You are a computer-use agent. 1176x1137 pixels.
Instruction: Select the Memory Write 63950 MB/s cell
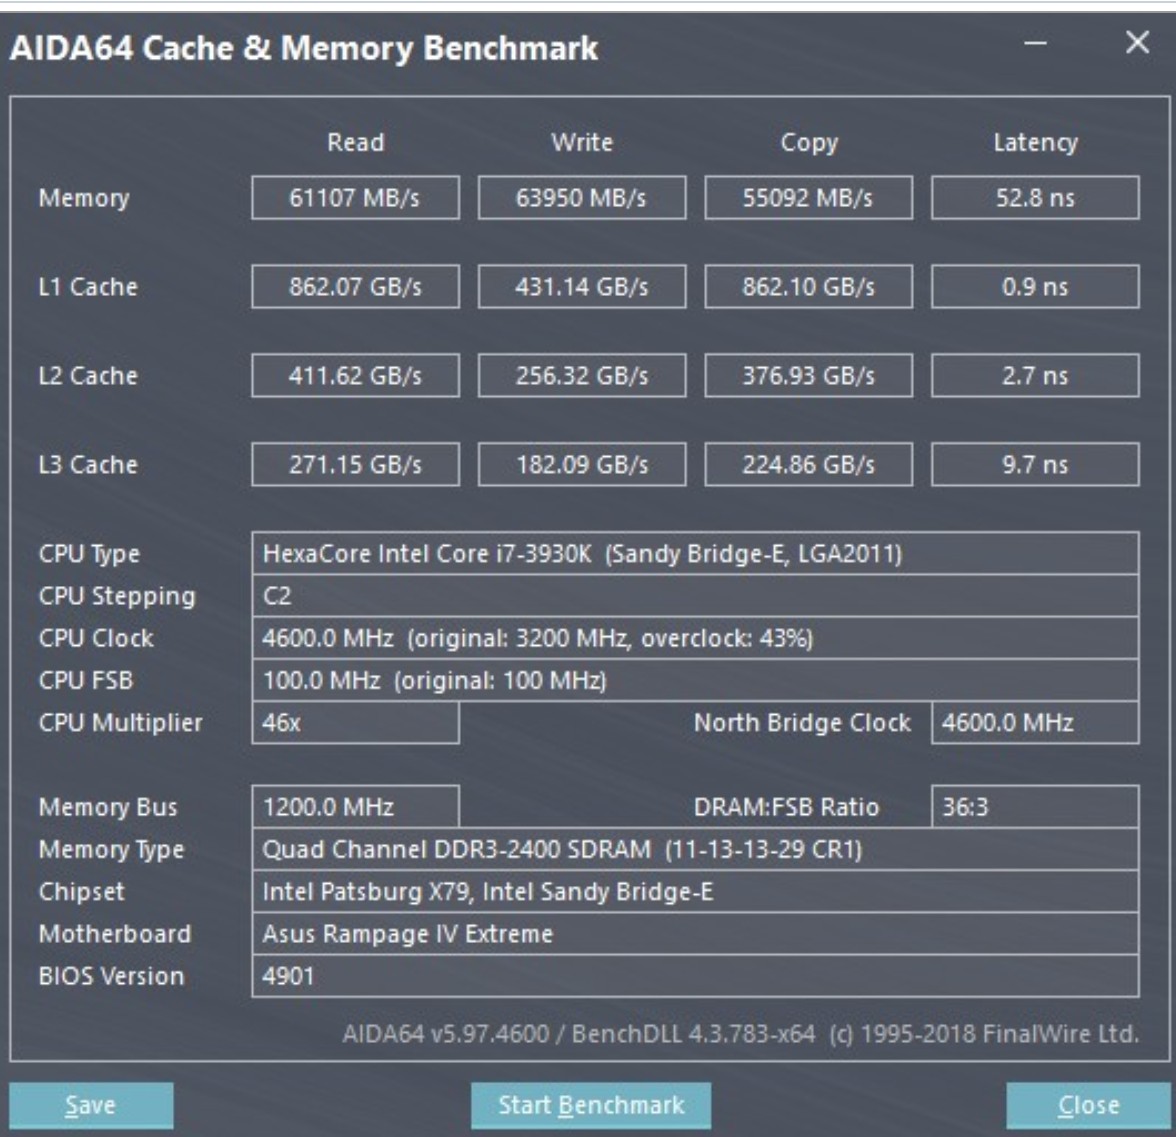(x=582, y=198)
